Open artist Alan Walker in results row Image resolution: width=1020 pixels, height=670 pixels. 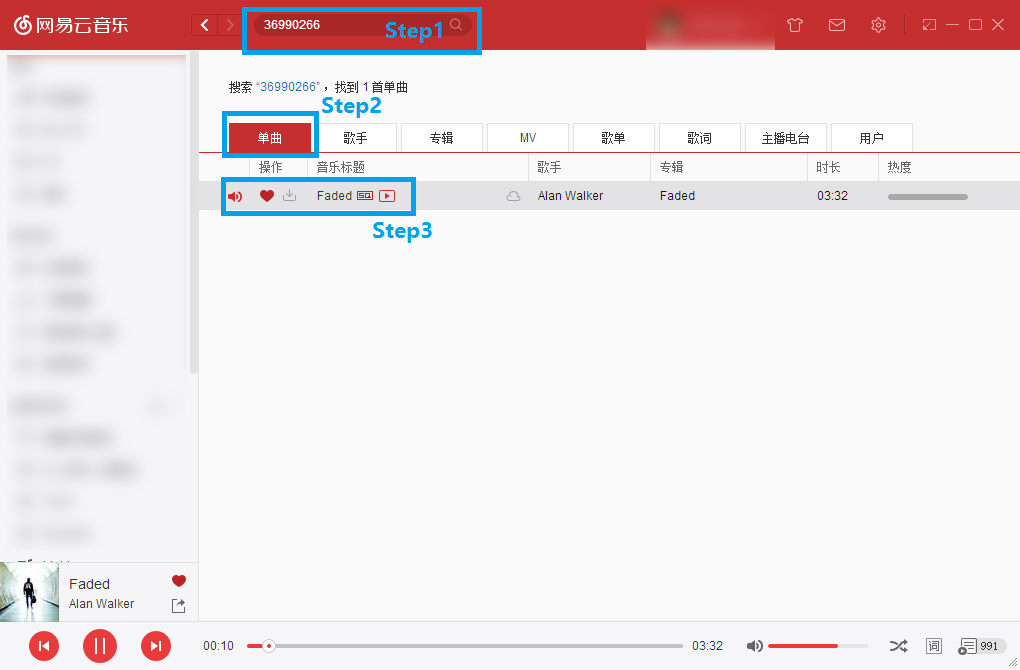[x=570, y=196]
